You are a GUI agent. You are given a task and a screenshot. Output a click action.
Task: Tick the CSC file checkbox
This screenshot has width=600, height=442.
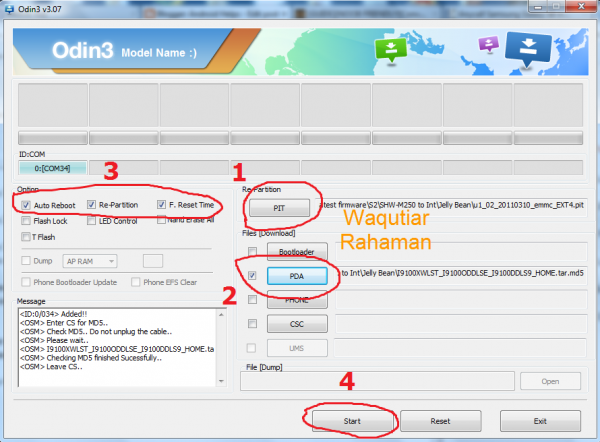[252, 324]
